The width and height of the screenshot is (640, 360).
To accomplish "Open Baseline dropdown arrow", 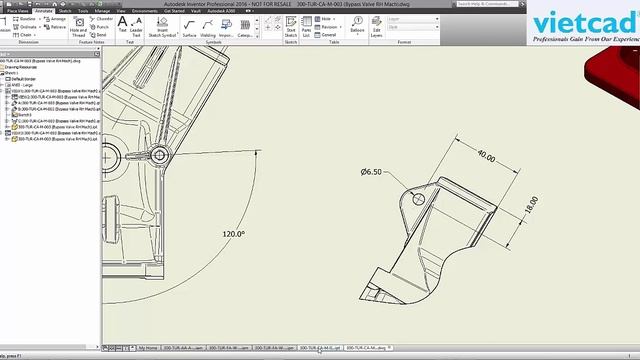I will coord(40,19).
